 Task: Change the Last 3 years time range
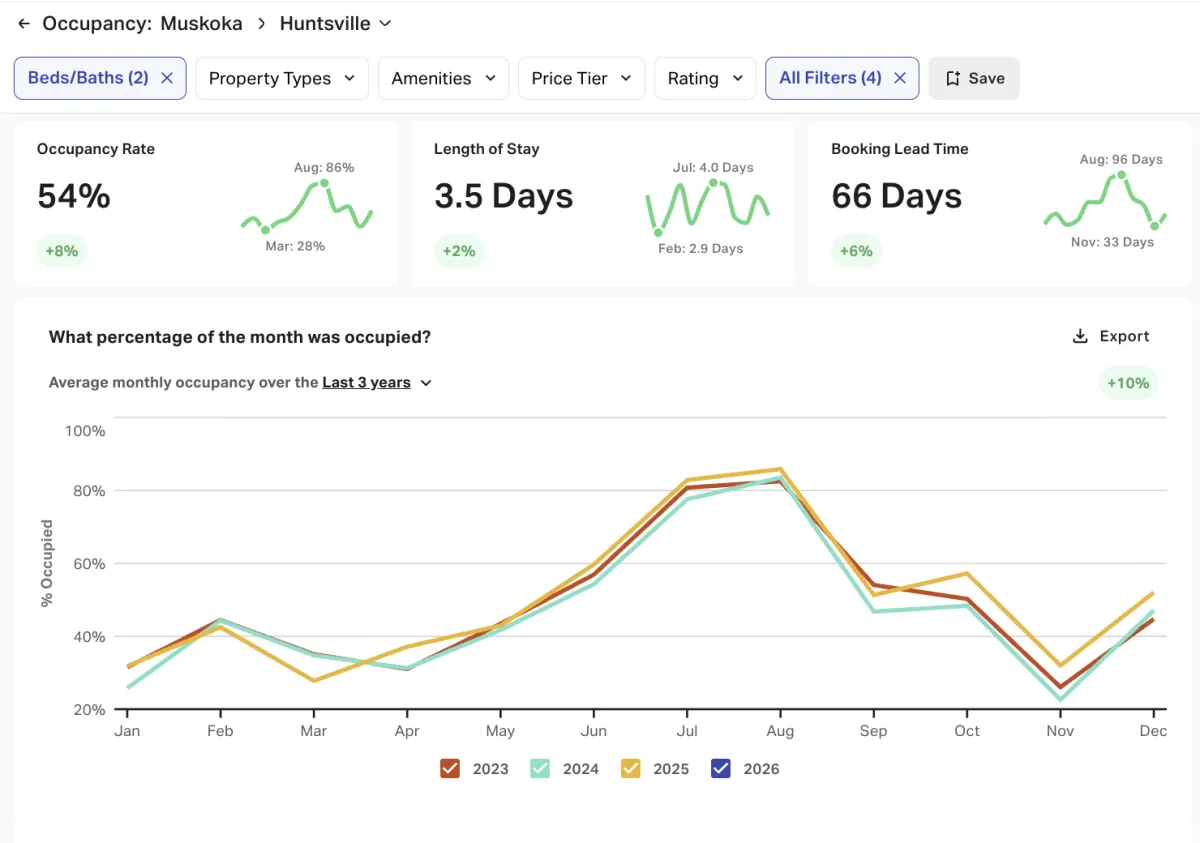376,382
